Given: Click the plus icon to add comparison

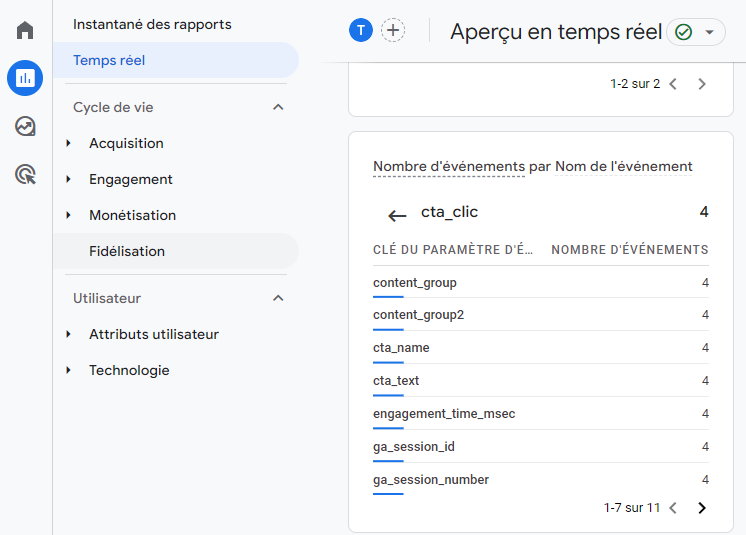Looking at the screenshot, I should (394, 31).
